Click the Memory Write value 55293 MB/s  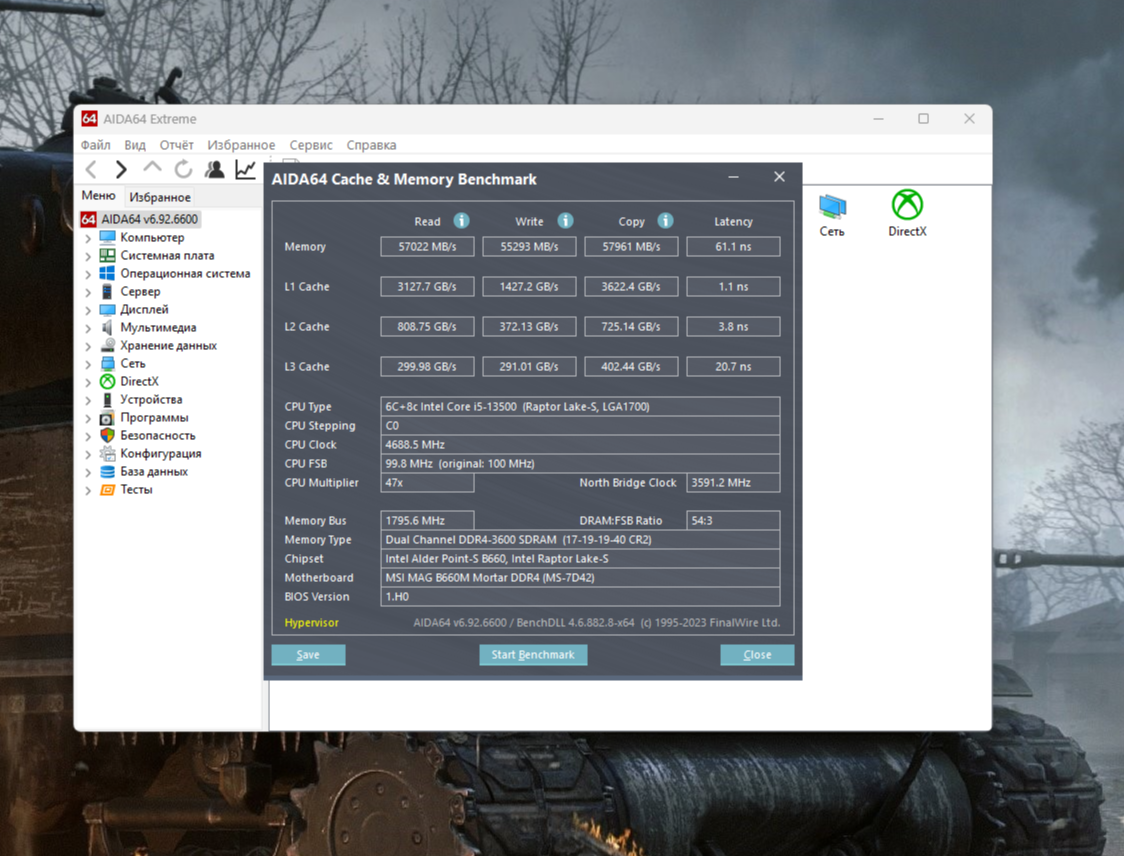click(529, 247)
